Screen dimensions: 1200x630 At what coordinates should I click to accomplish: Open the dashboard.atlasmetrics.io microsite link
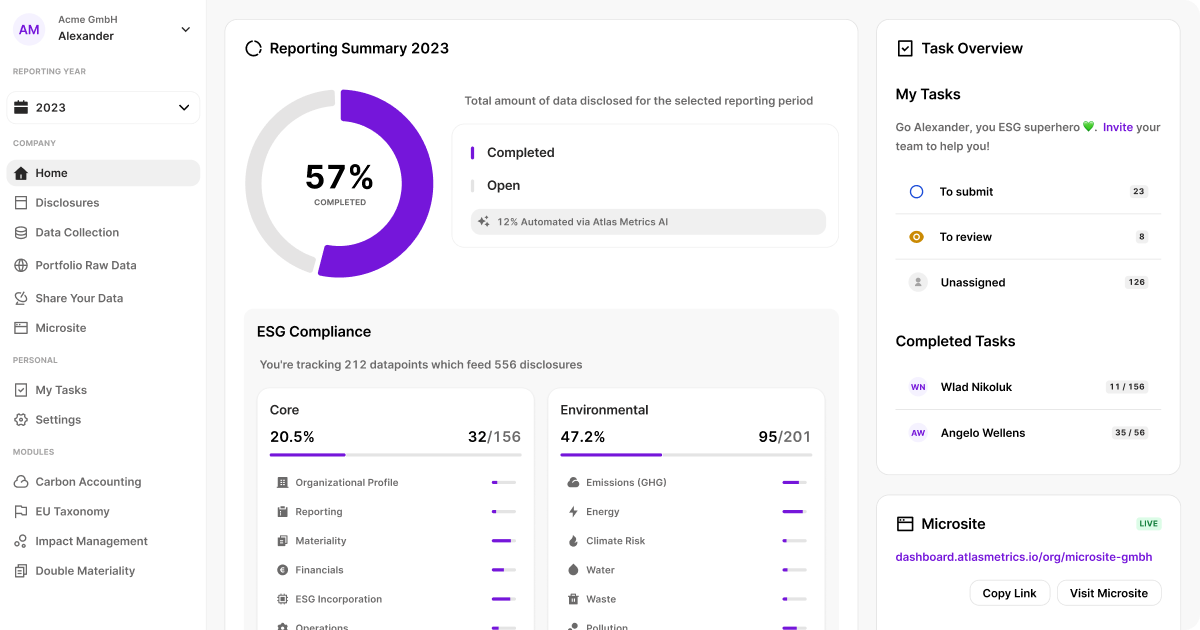pos(1024,557)
